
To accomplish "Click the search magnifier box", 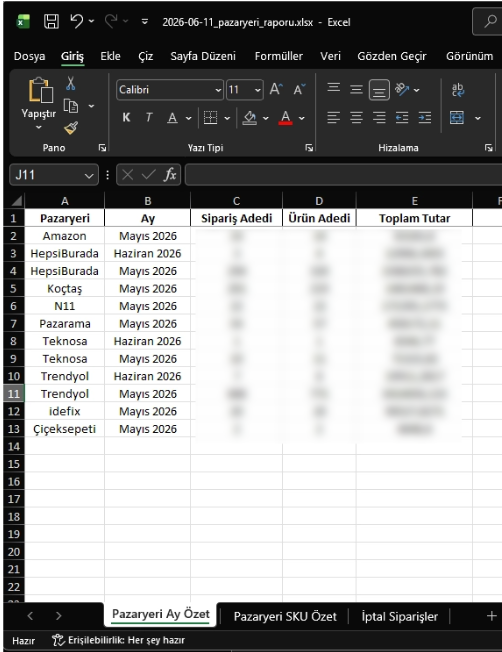I will (x=489, y=22).
